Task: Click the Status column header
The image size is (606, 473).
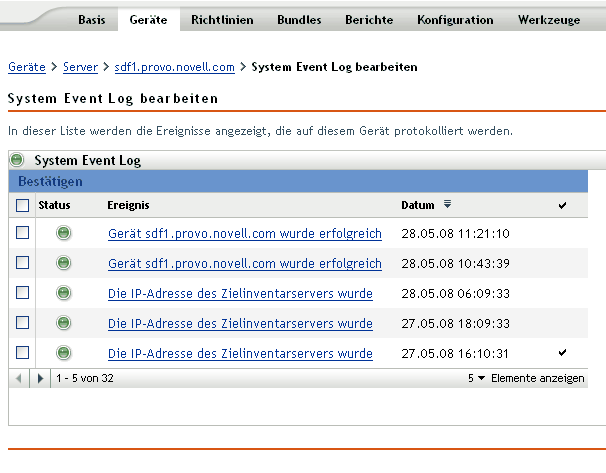Action: (54, 205)
